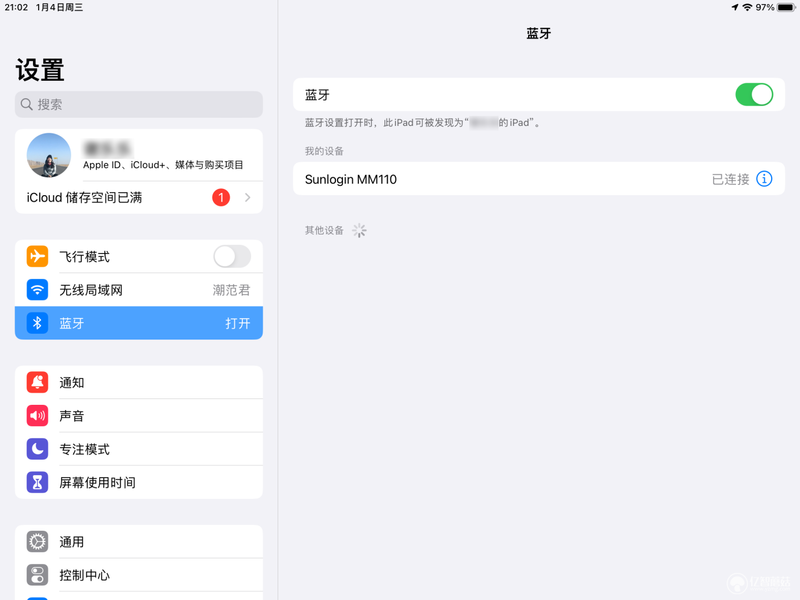The width and height of the screenshot is (800, 600).
Task: Tap the profile avatar photo
Action: coord(48,155)
